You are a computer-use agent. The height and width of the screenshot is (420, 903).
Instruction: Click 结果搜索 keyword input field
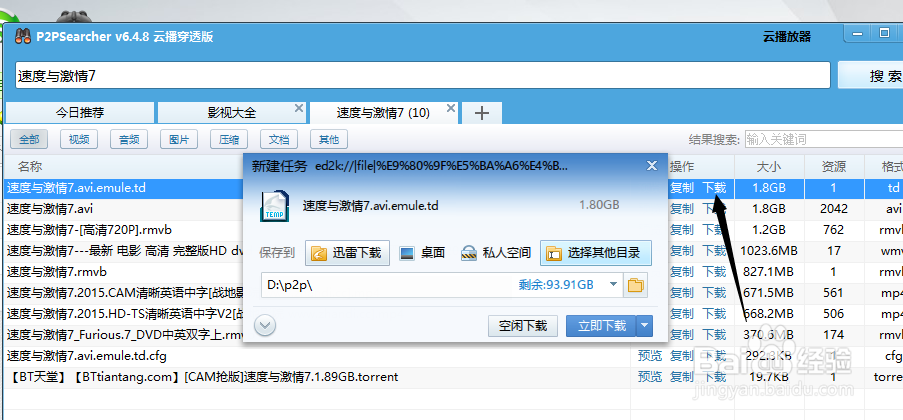pos(824,139)
